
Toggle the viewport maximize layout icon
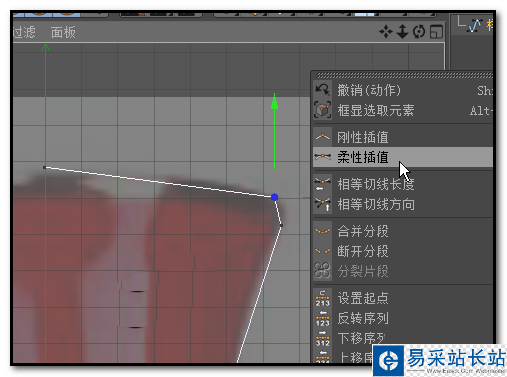[x=436, y=32]
